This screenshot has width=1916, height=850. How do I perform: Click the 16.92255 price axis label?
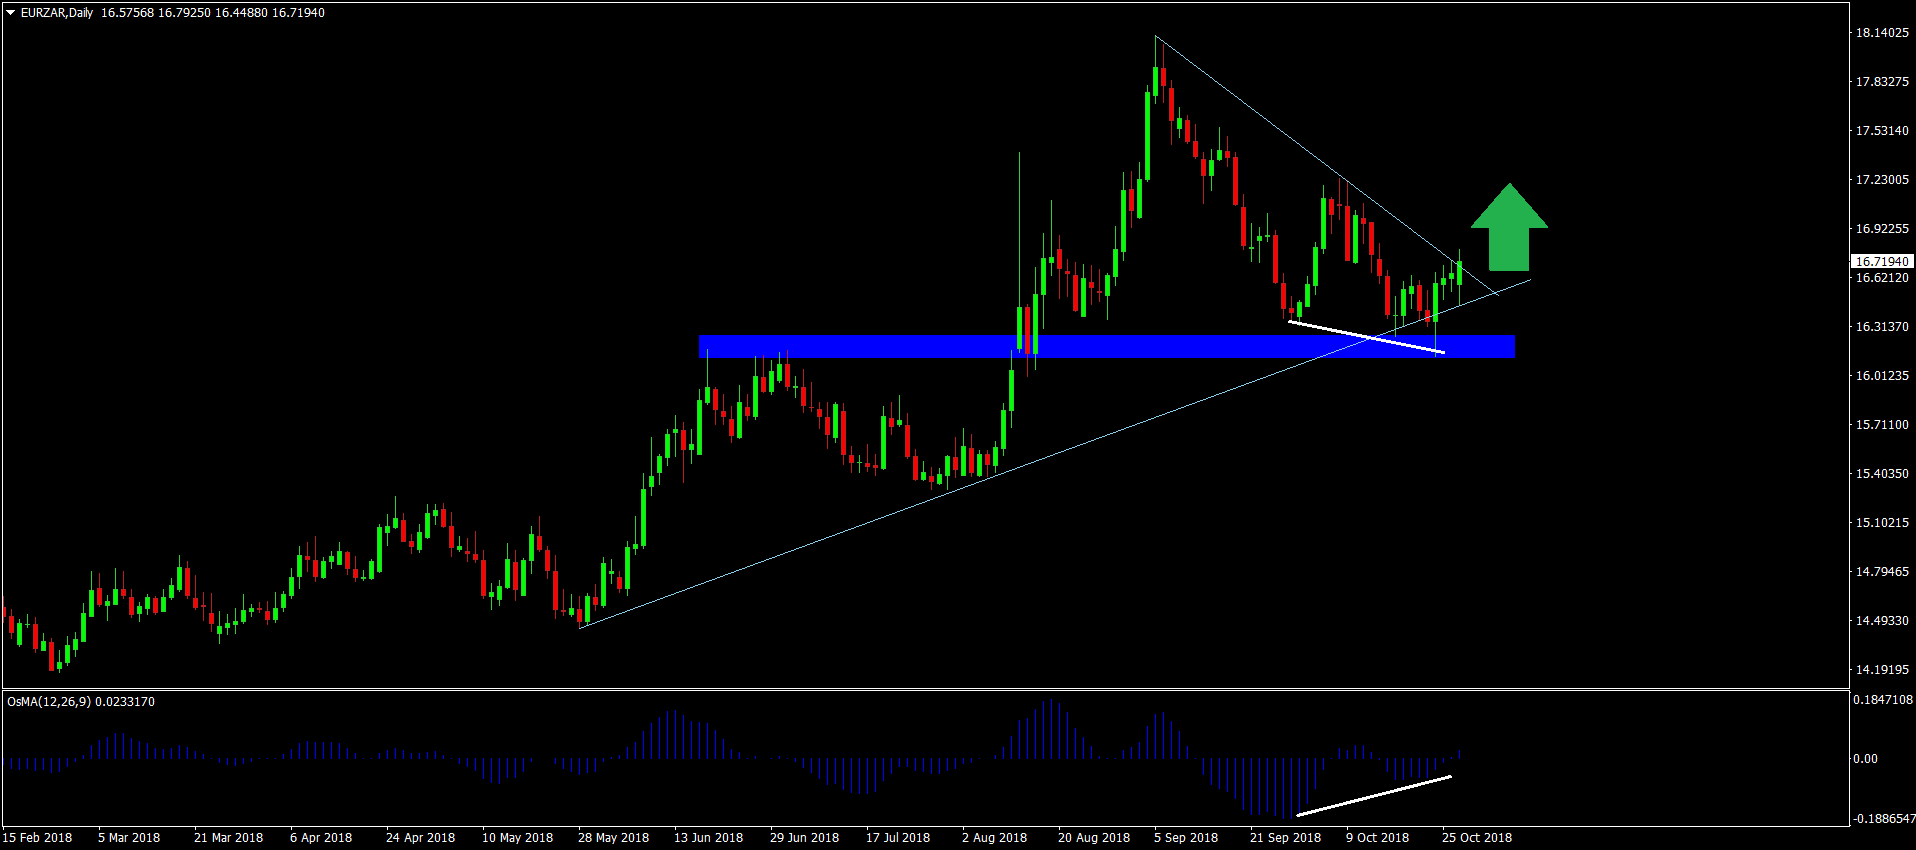coord(1882,229)
